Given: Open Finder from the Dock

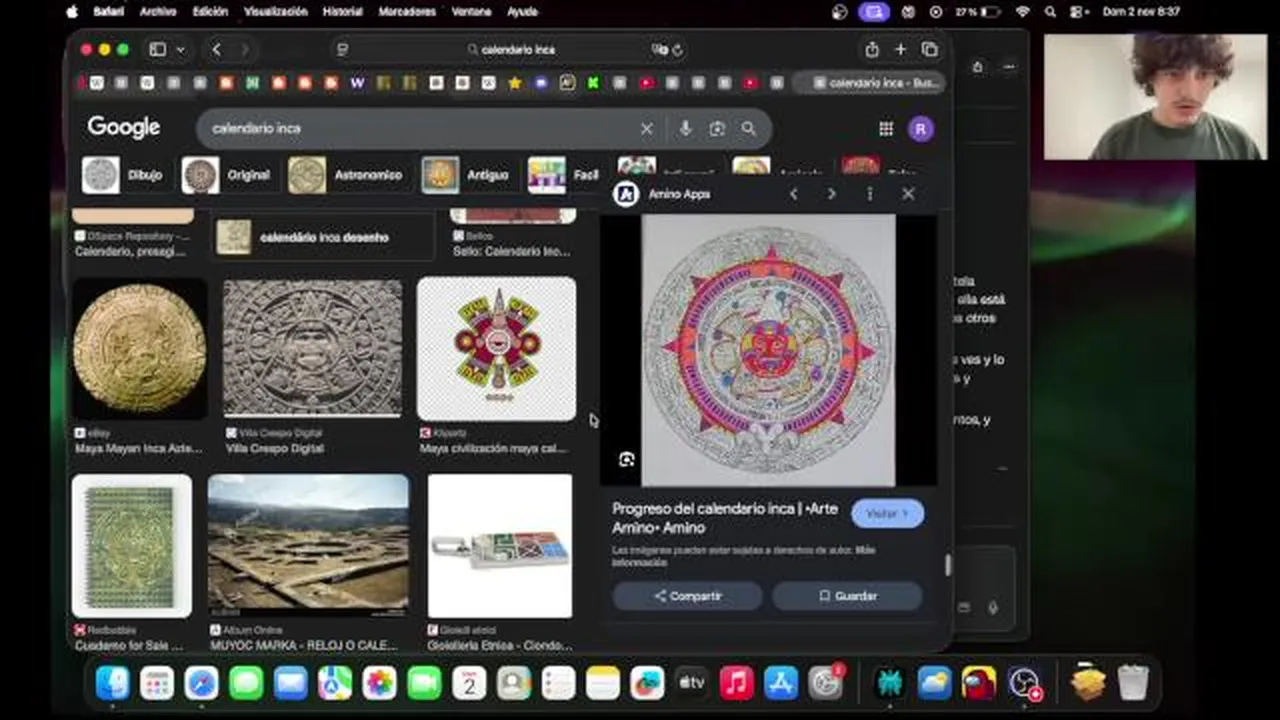Looking at the screenshot, I should click(x=112, y=683).
